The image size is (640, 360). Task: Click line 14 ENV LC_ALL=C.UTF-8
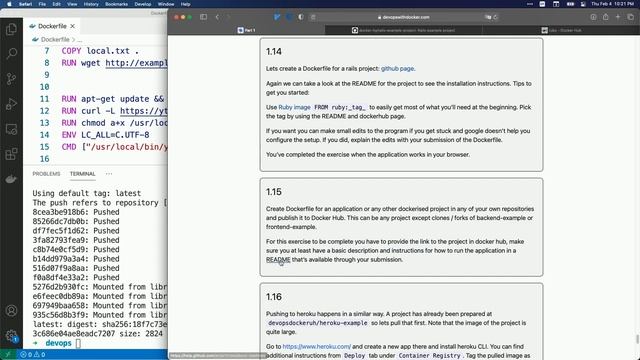pos(105,135)
